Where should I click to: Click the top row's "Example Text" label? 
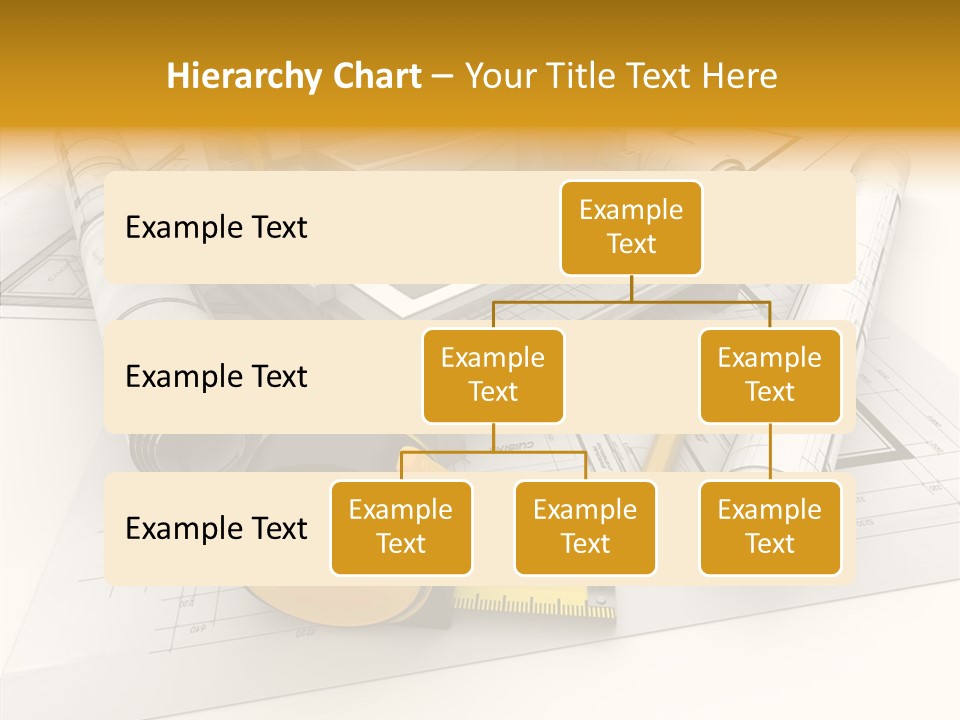[x=216, y=228]
